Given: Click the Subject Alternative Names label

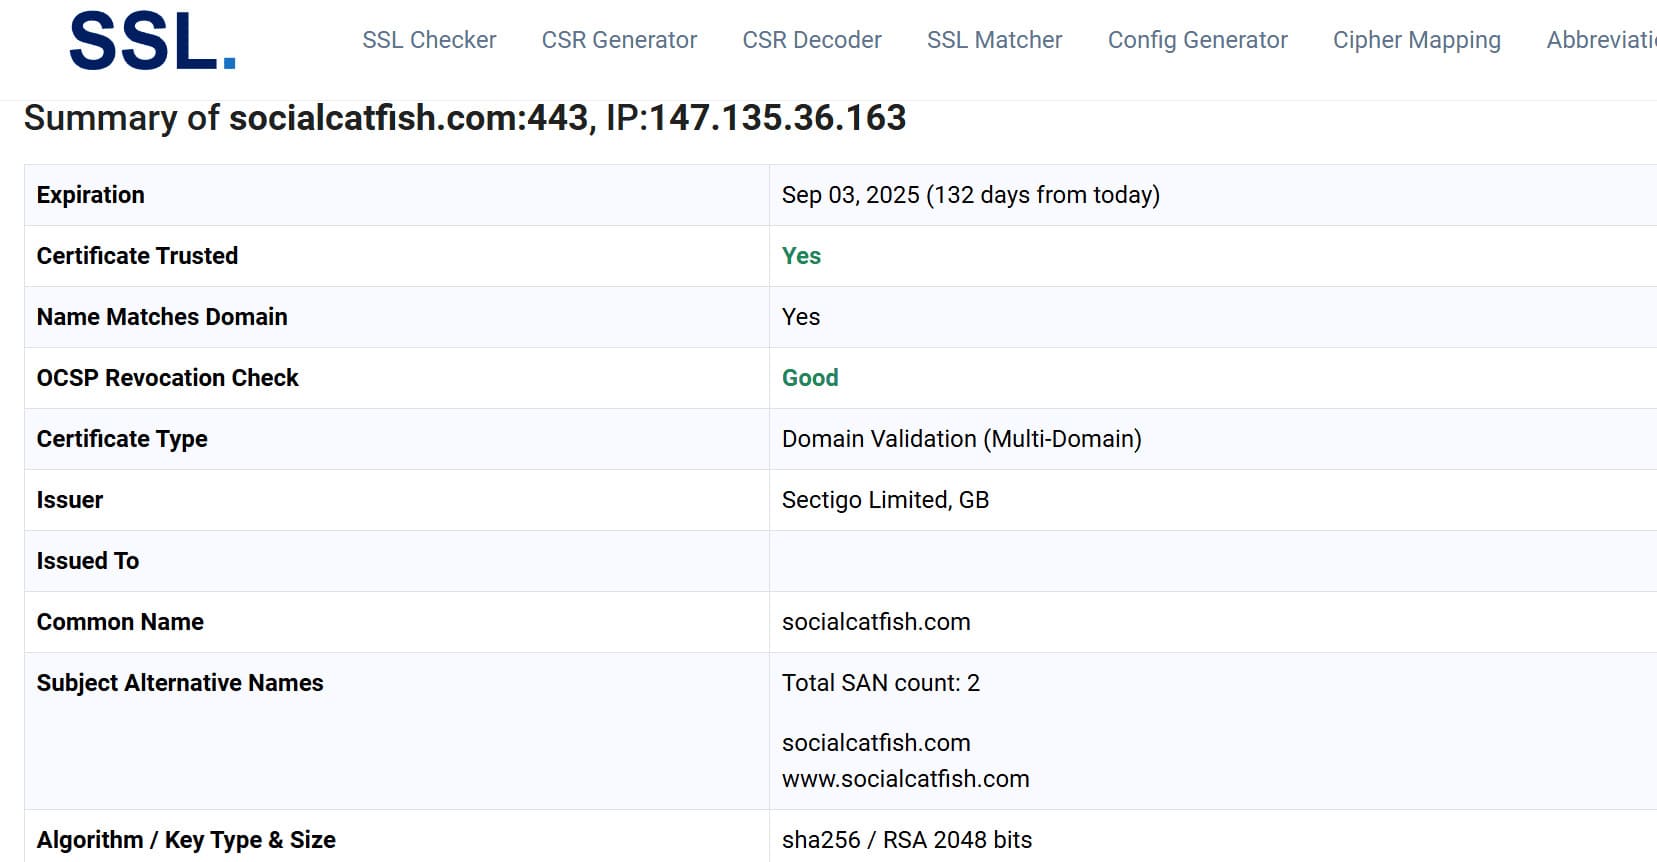Looking at the screenshot, I should tap(180, 683).
